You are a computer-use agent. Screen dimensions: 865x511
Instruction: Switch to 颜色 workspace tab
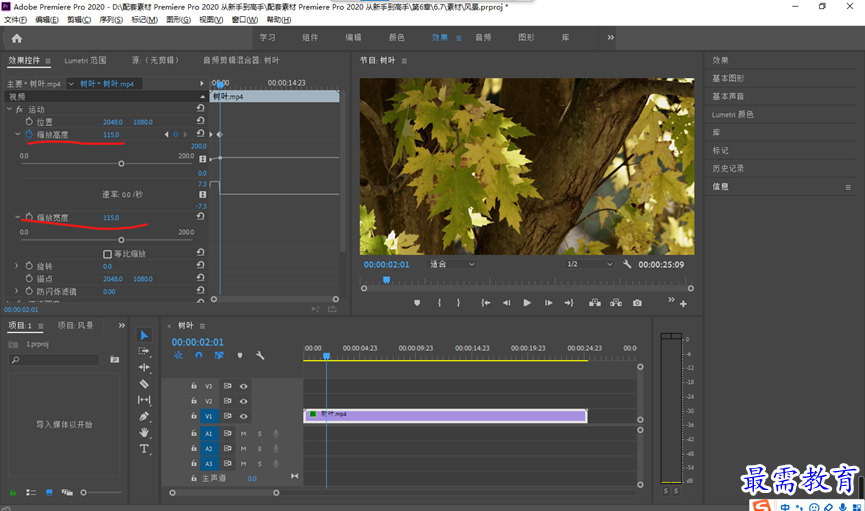pyautogui.click(x=397, y=38)
